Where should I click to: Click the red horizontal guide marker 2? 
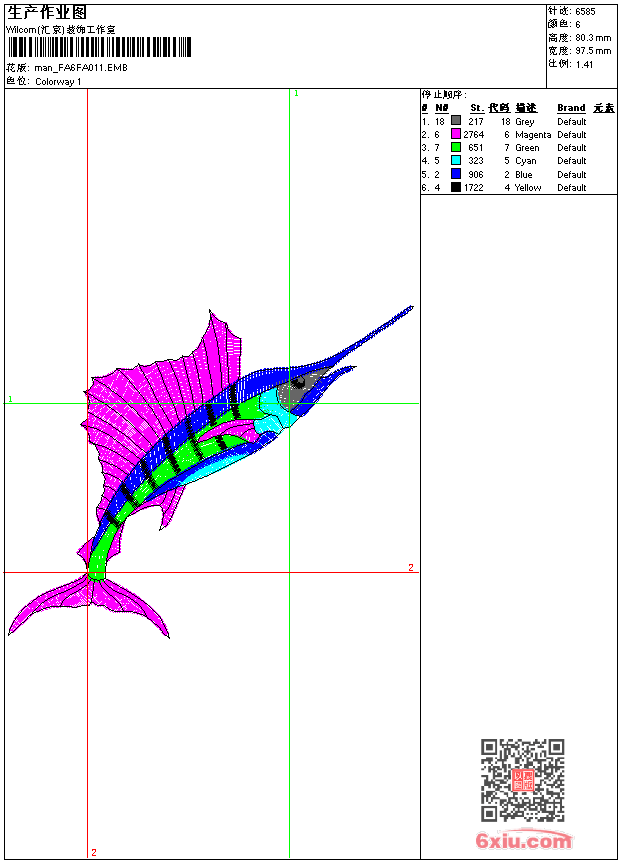pyautogui.click(x=410, y=568)
